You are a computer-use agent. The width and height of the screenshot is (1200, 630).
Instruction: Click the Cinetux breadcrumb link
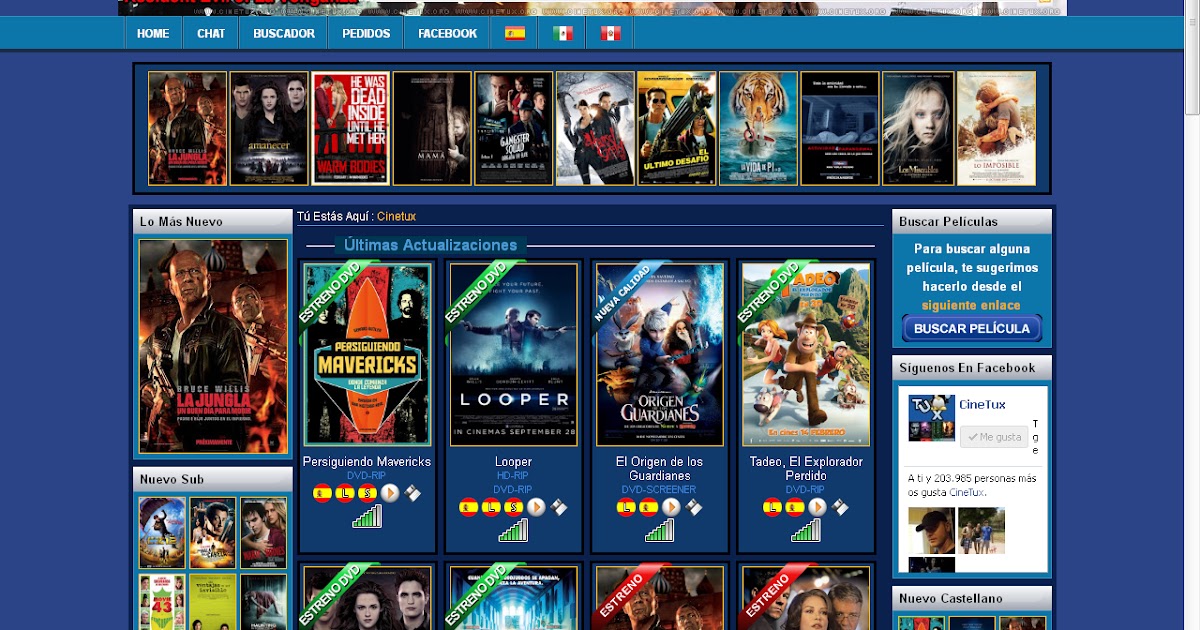[396, 216]
